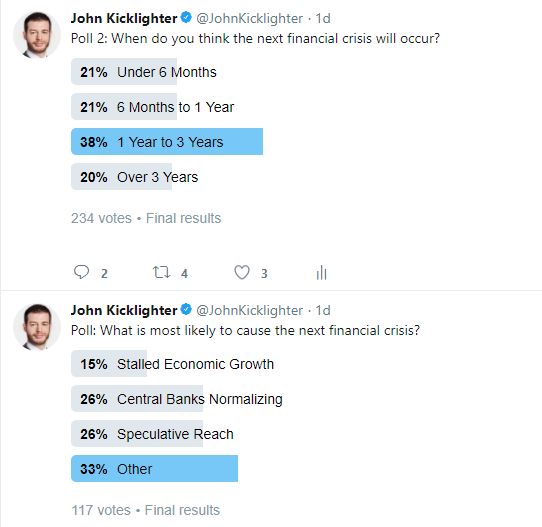Click verified badge on second John Kicklighter tweet
The image size is (542, 527).
186,310
